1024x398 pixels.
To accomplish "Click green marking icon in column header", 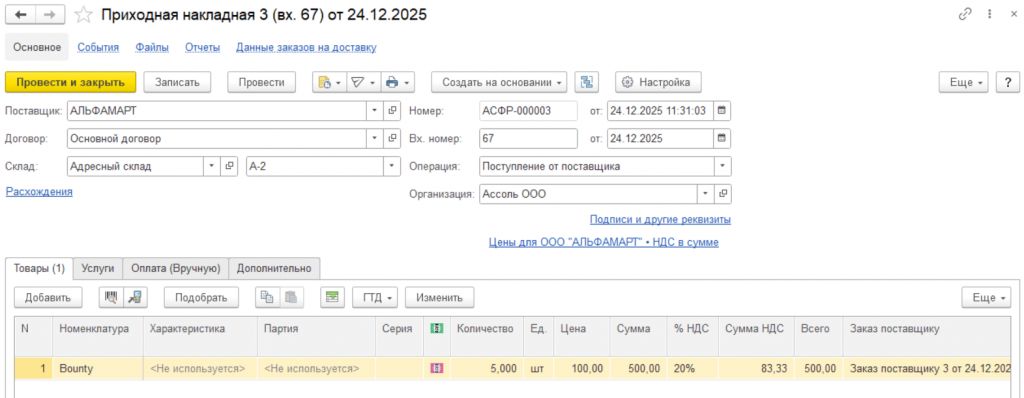I will tap(436, 329).
